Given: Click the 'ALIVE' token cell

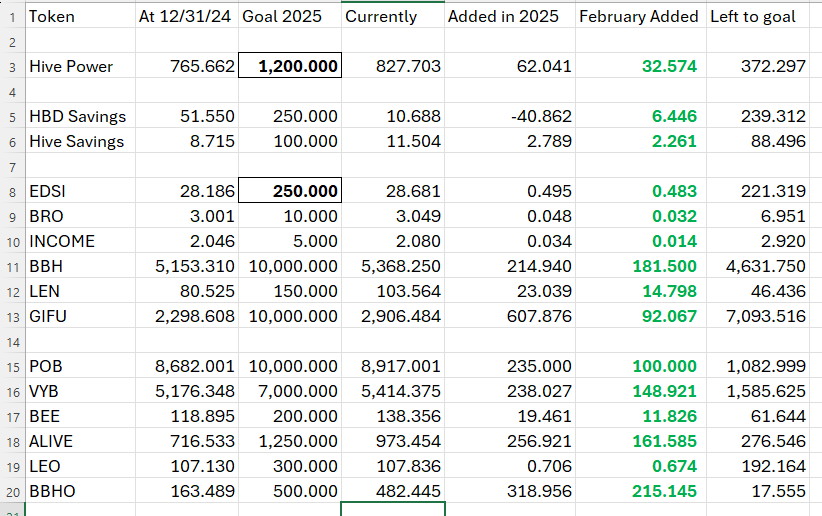Looking at the screenshot, I should click(80, 441).
